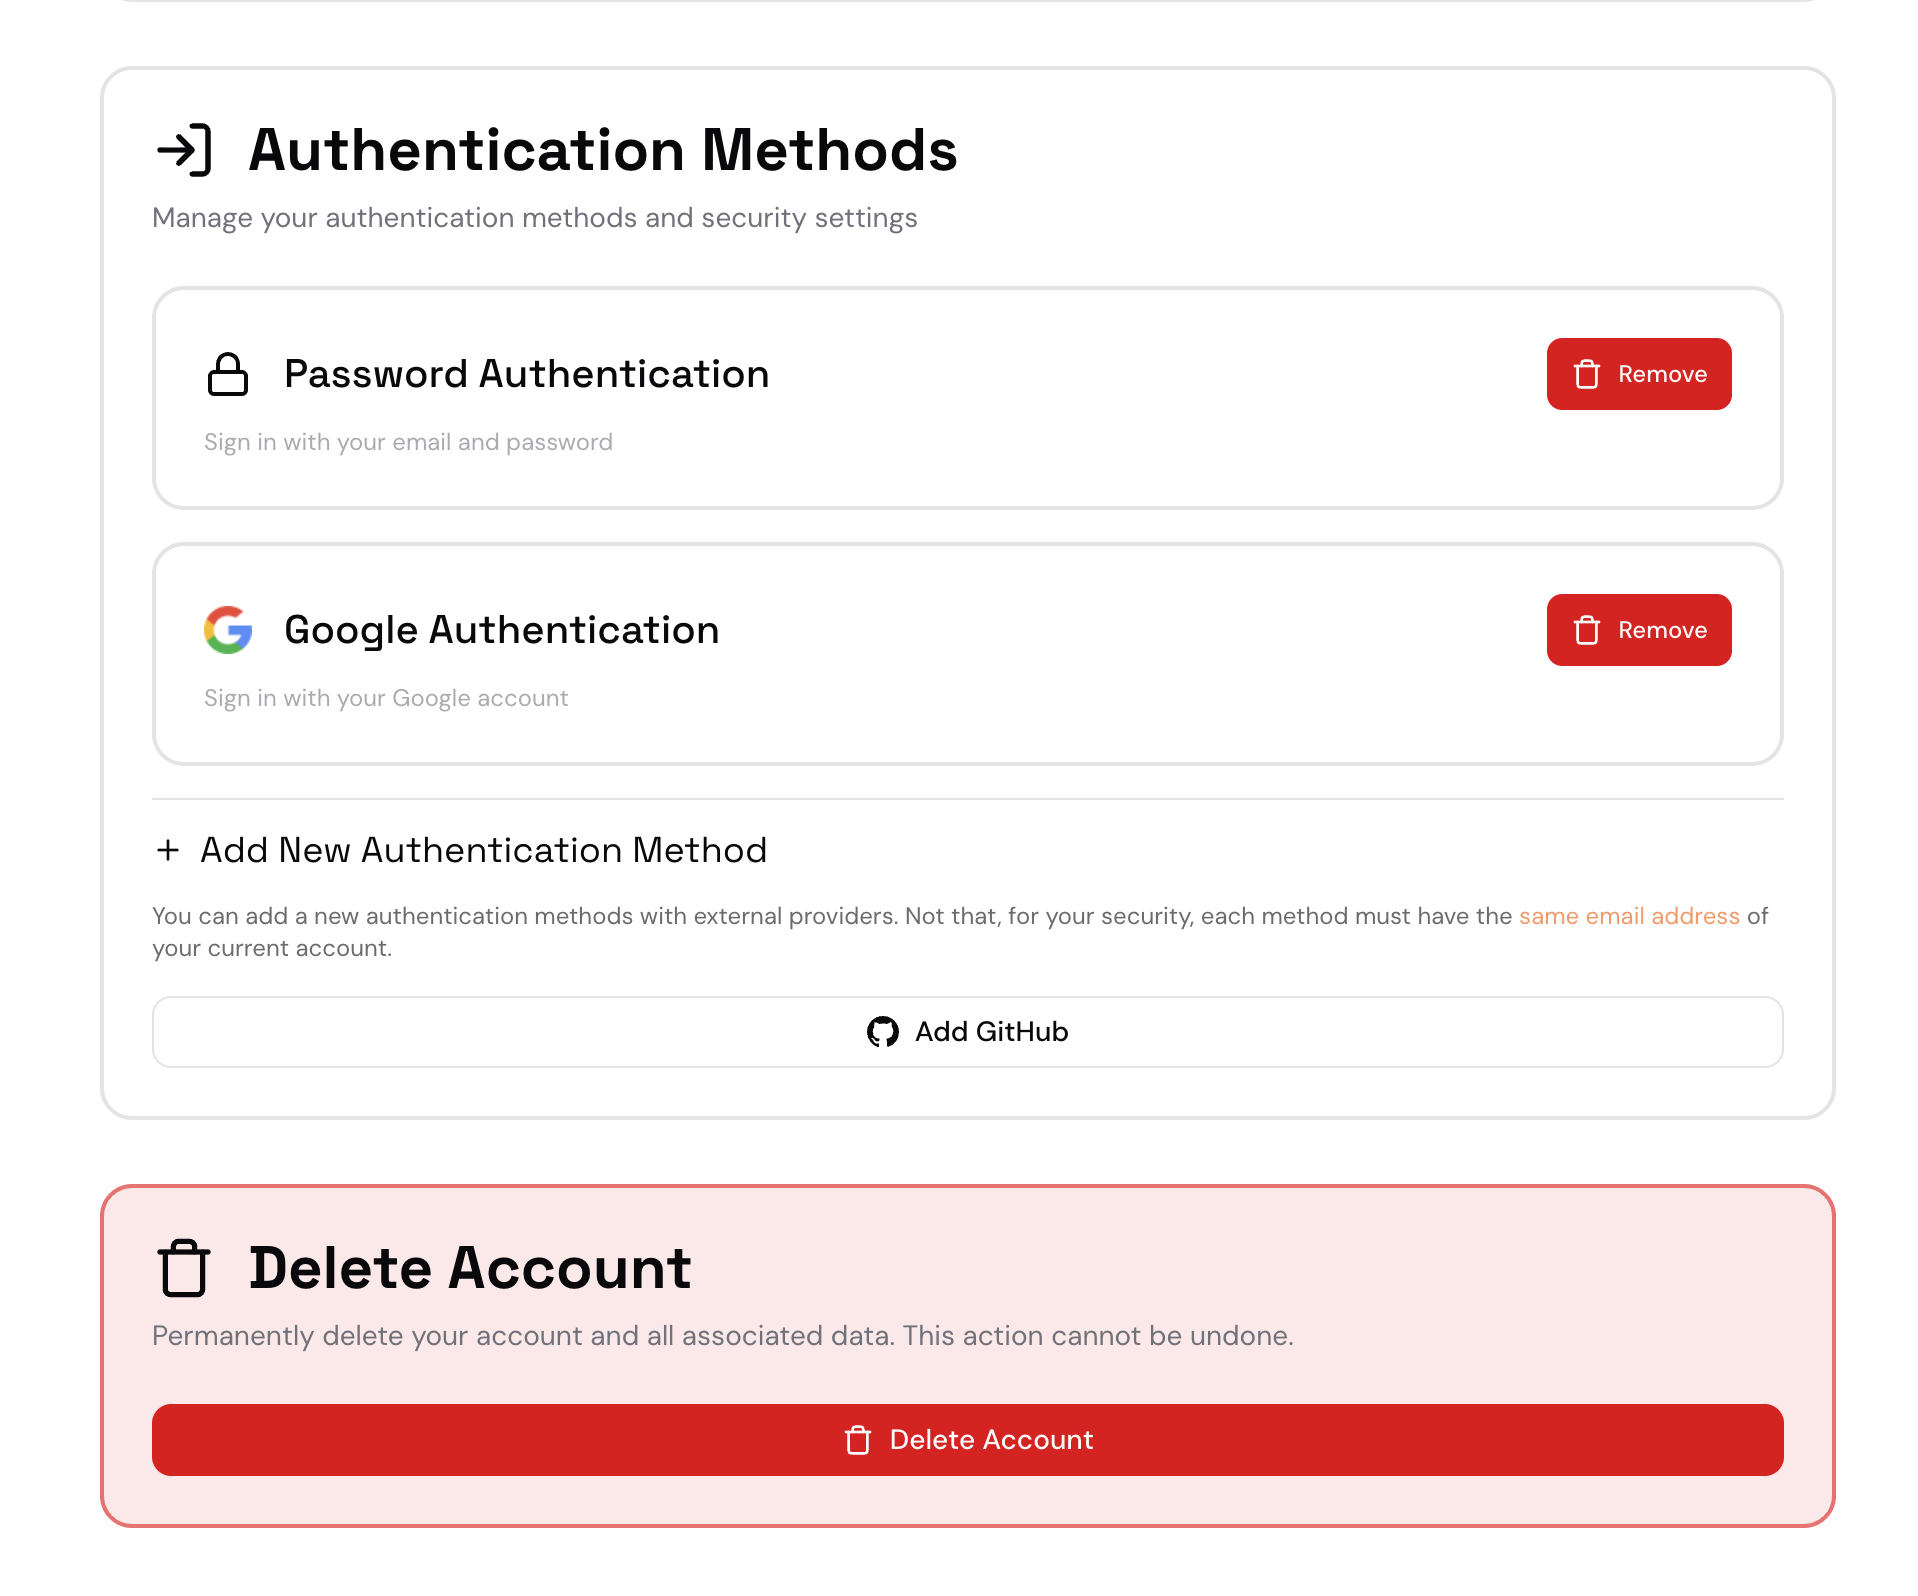This screenshot has width=1918, height=1596.
Task: Select the Password Authentication title text
Action: (x=526, y=374)
